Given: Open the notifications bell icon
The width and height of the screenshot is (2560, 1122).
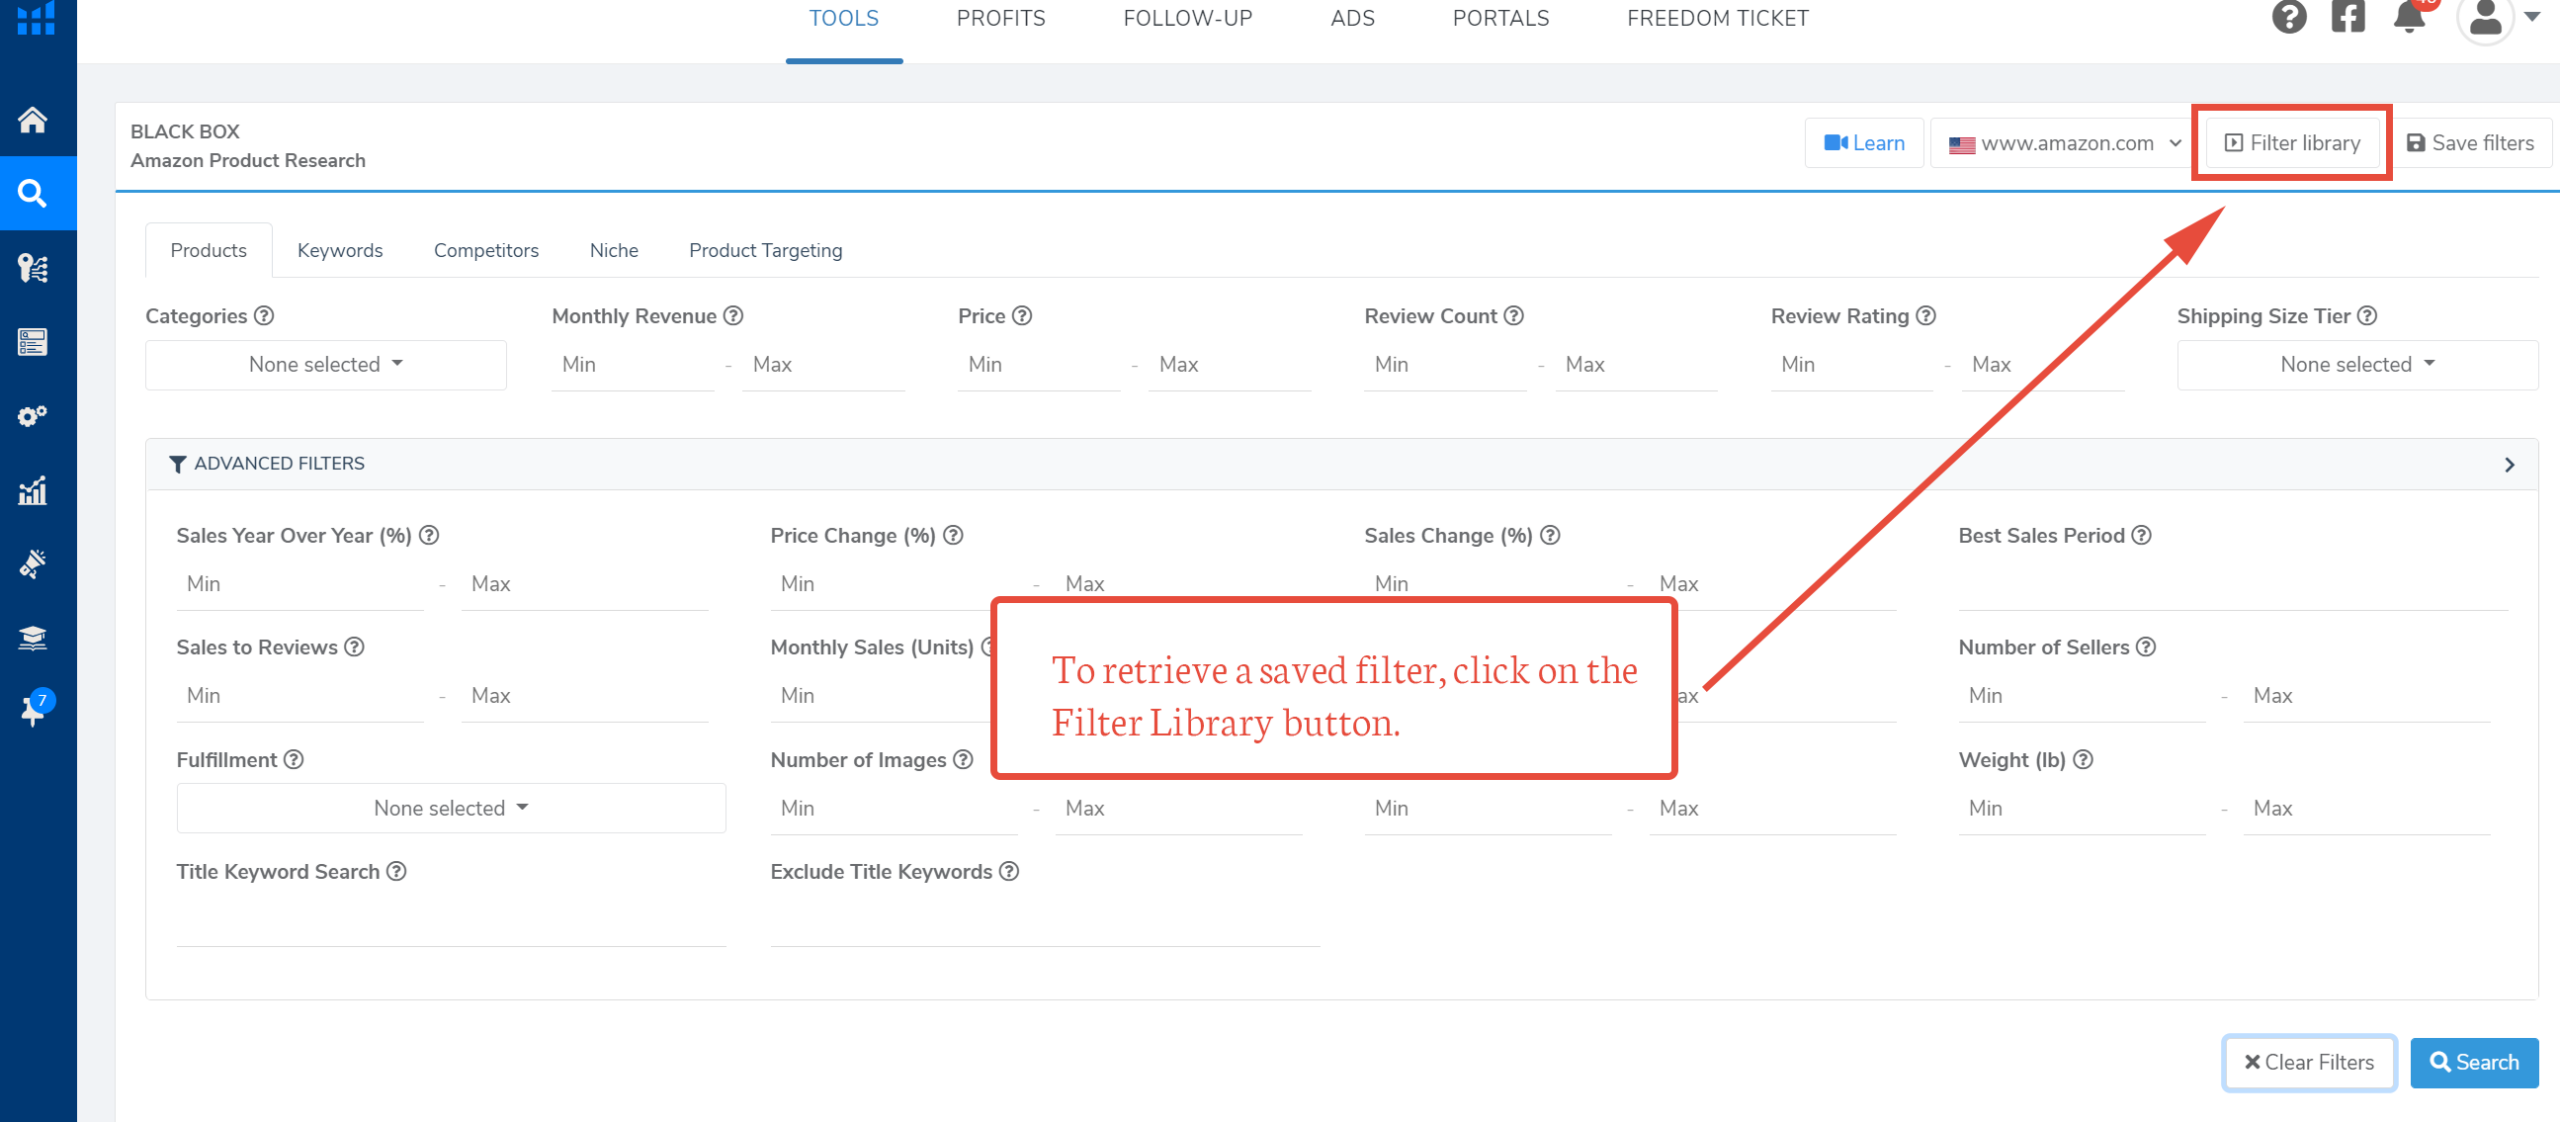Looking at the screenshot, I should pos(2409,17).
